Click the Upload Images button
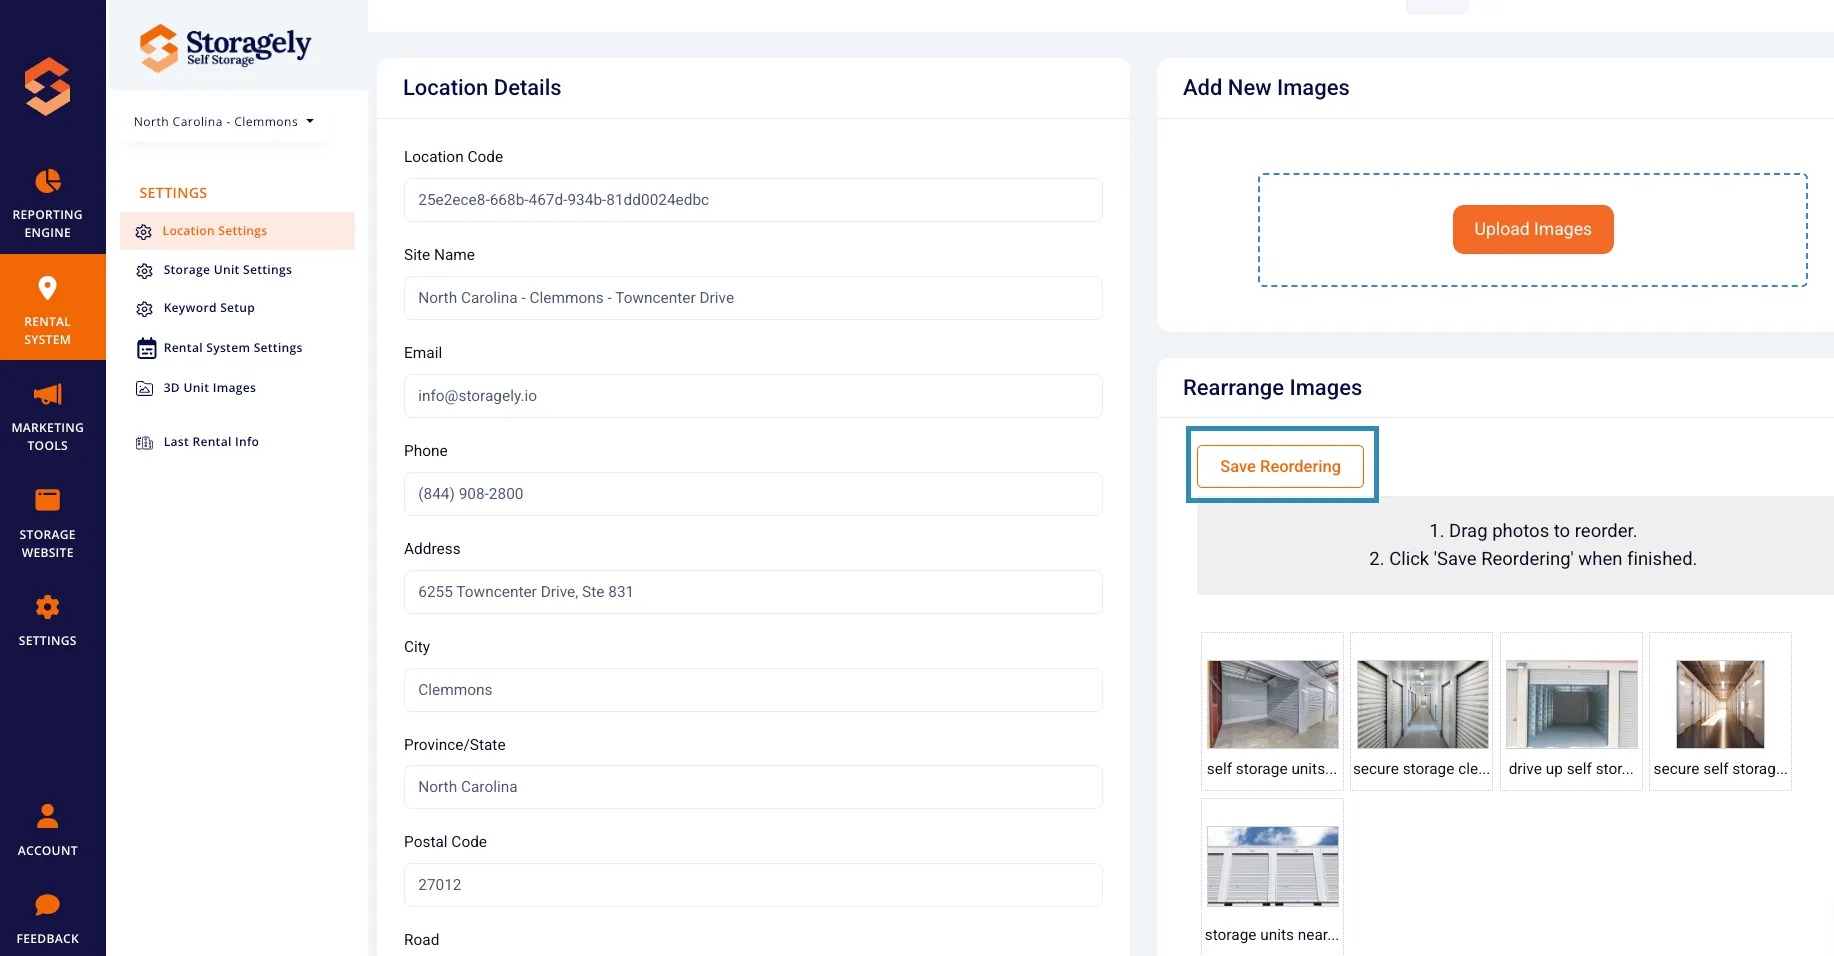Image resolution: width=1834 pixels, height=956 pixels. click(x=1533, y=229)
